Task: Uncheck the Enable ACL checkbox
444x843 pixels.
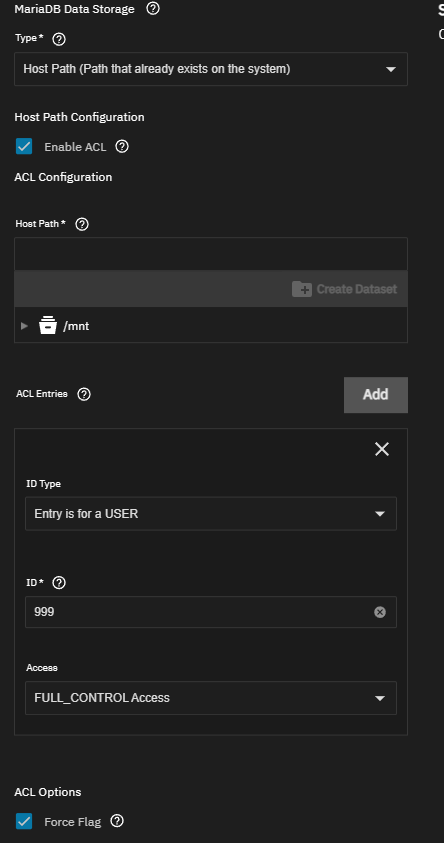Action: 24,146
